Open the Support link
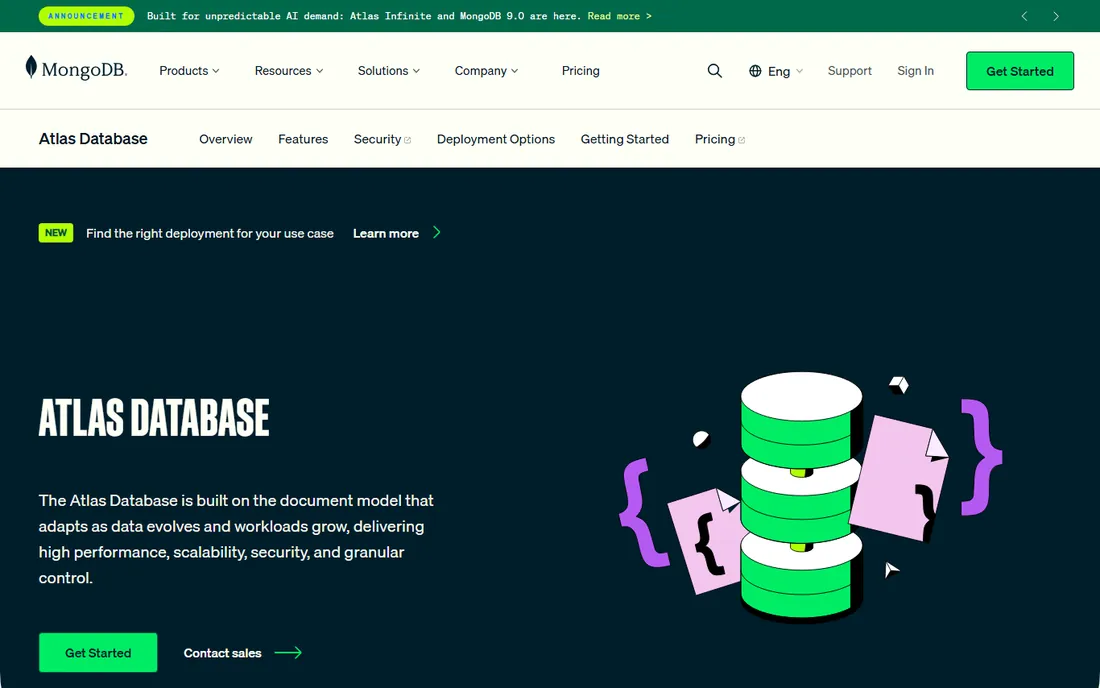 (850, 71)
